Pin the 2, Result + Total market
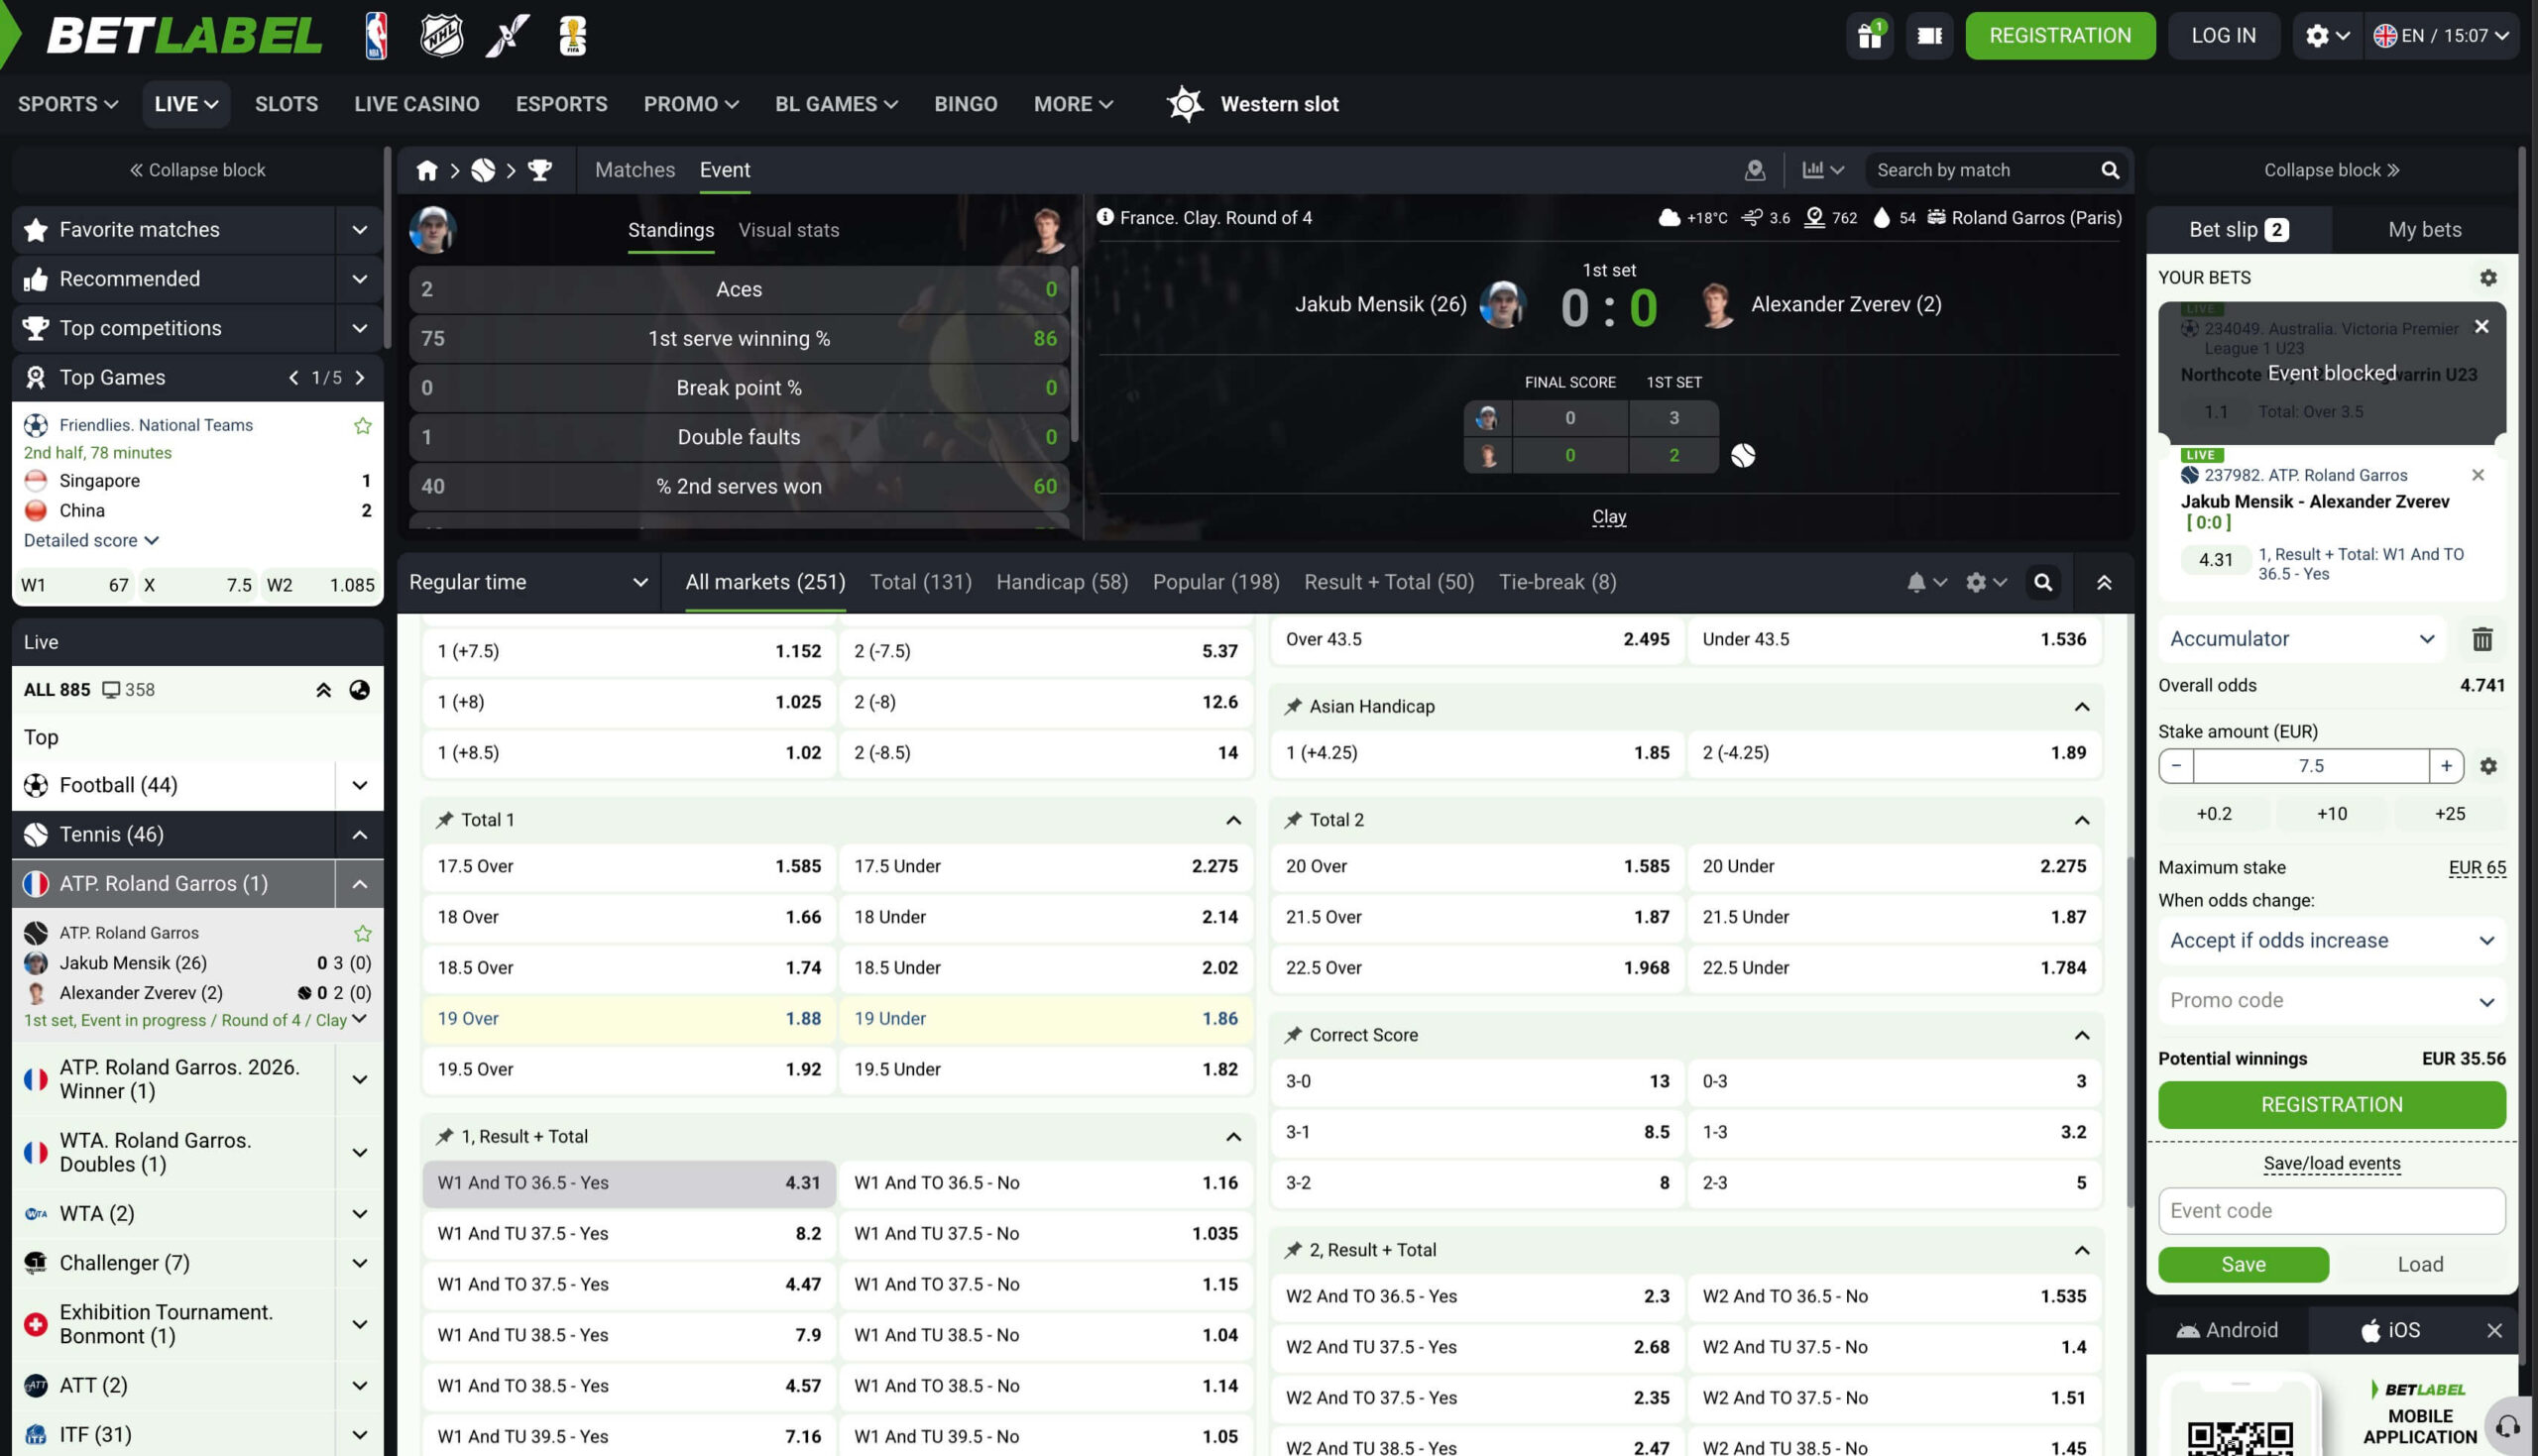This screenshot has height=1456, width=2538. pos(1293,1250)
